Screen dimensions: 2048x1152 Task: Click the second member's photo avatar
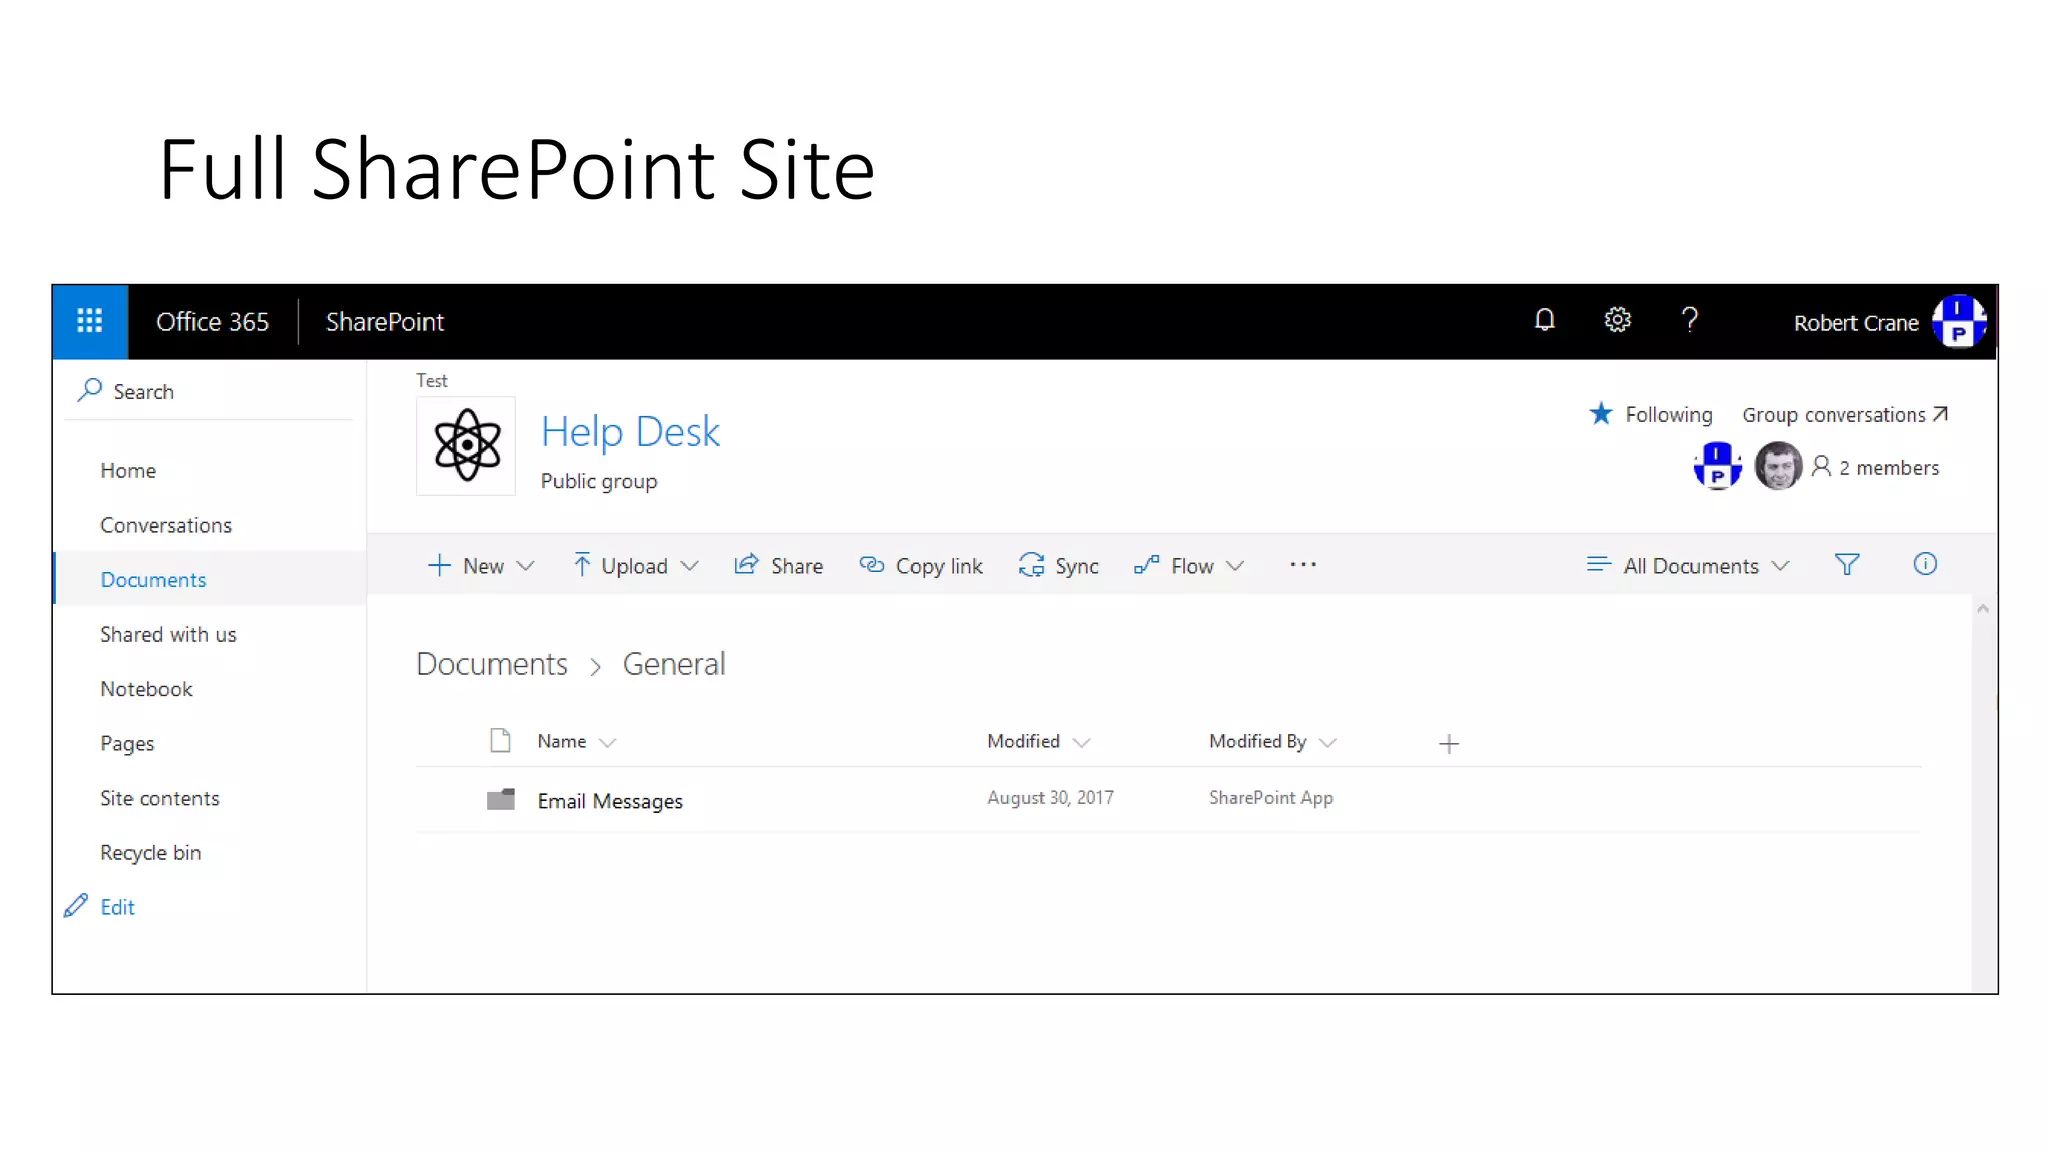point(1778,466)
